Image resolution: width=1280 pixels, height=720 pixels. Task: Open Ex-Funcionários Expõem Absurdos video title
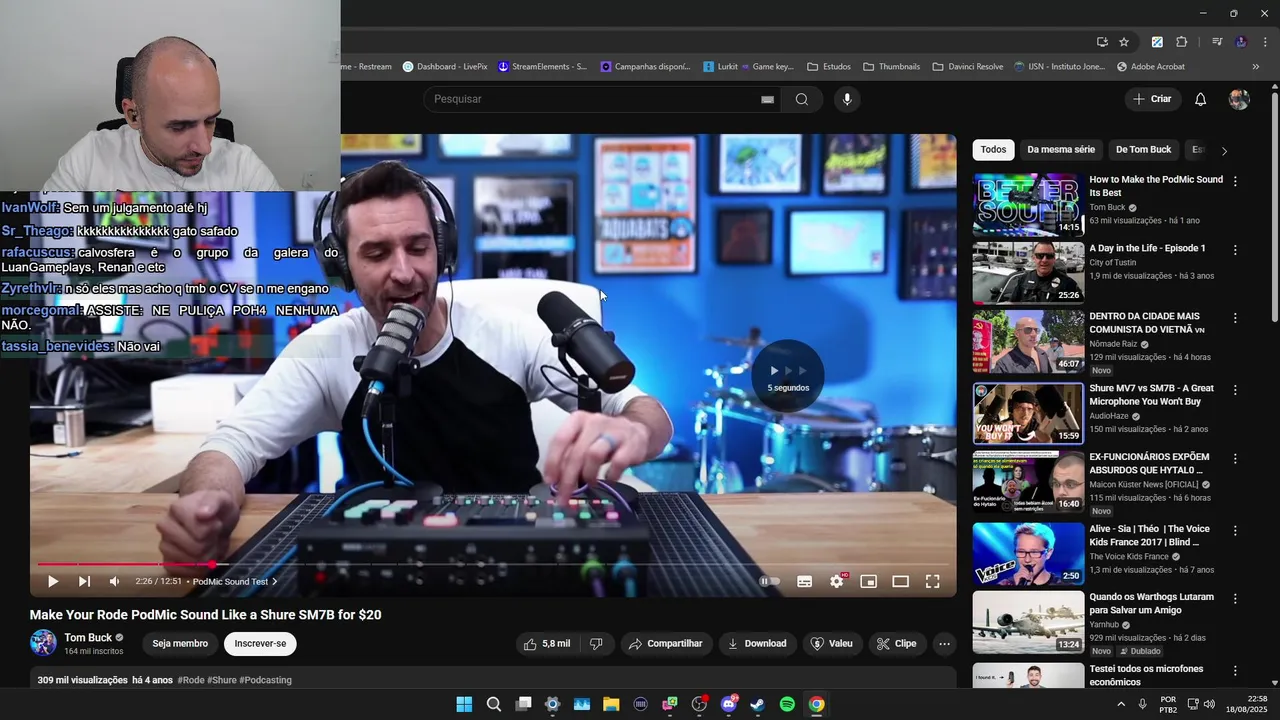[1149, 463]
